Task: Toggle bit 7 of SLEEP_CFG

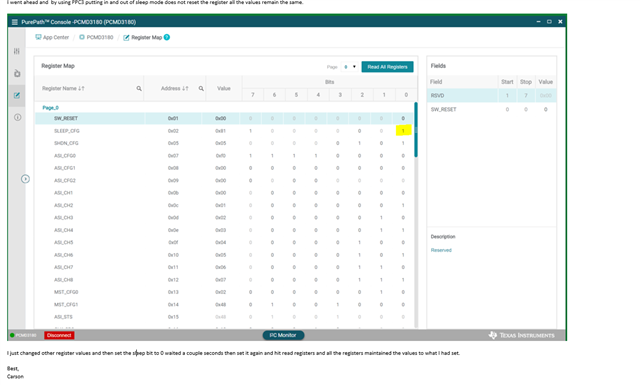Action: click(x=250, y=131)
